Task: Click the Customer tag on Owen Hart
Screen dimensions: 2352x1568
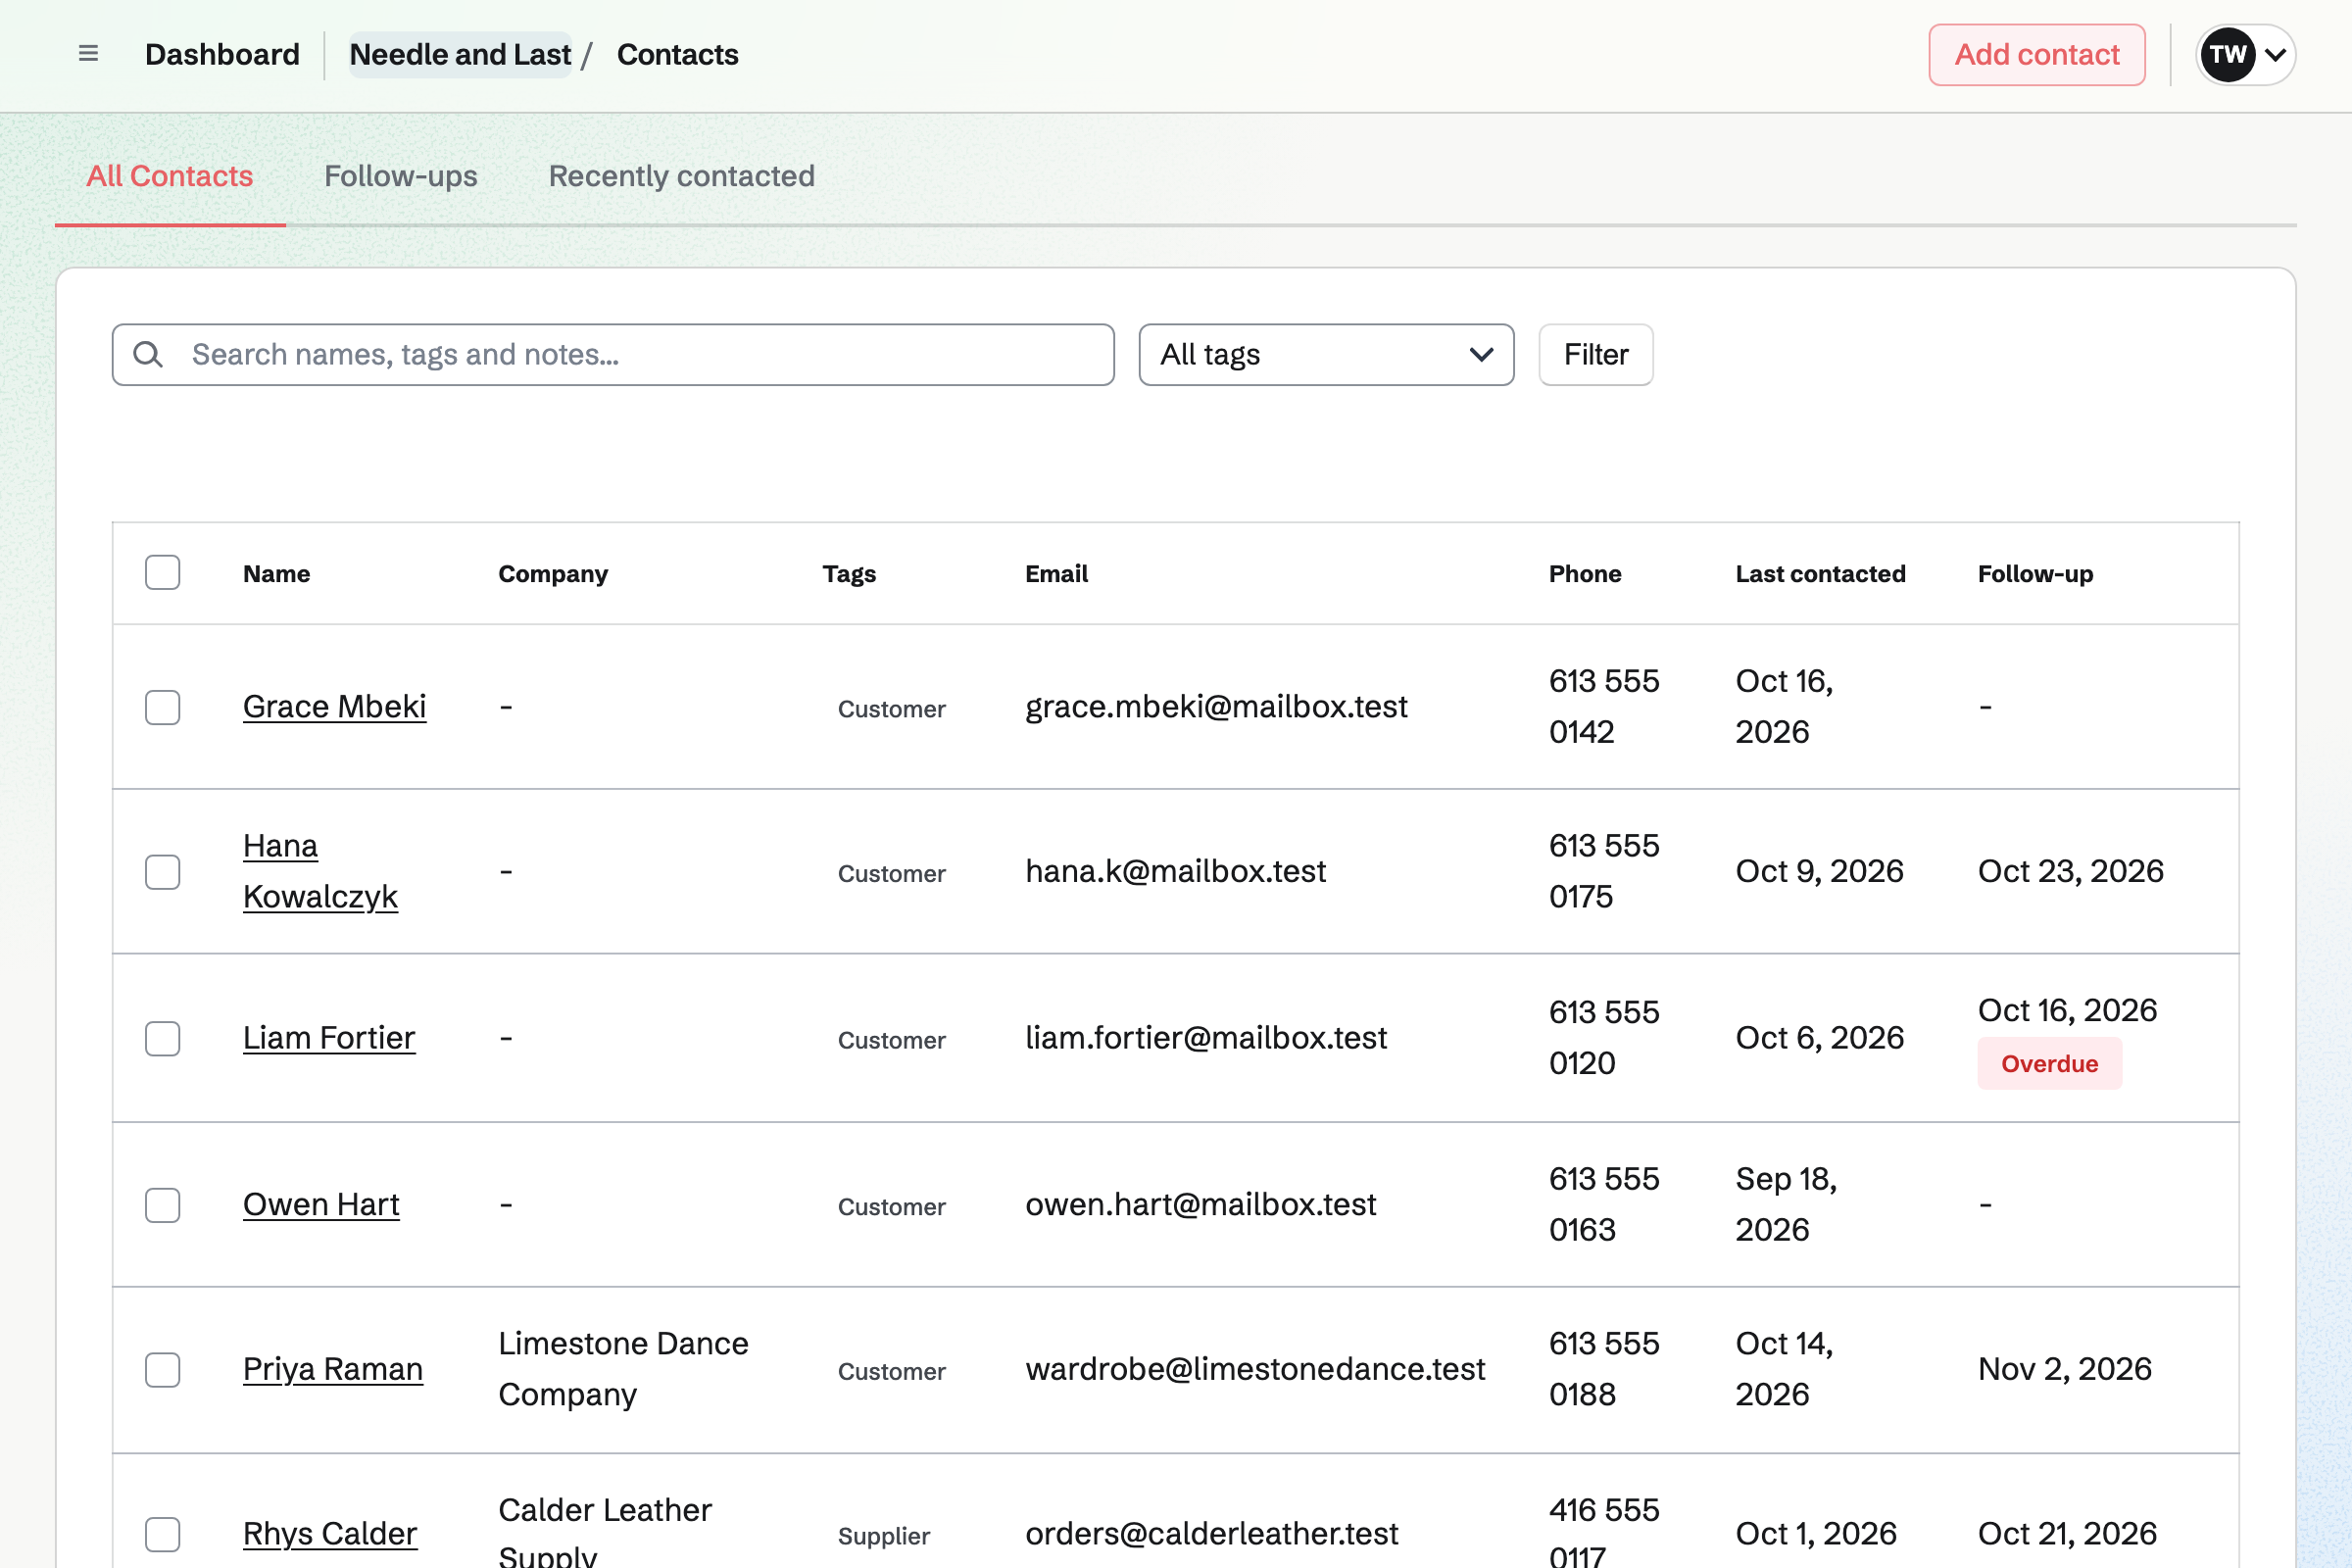Action: [x=892, y=1206]
